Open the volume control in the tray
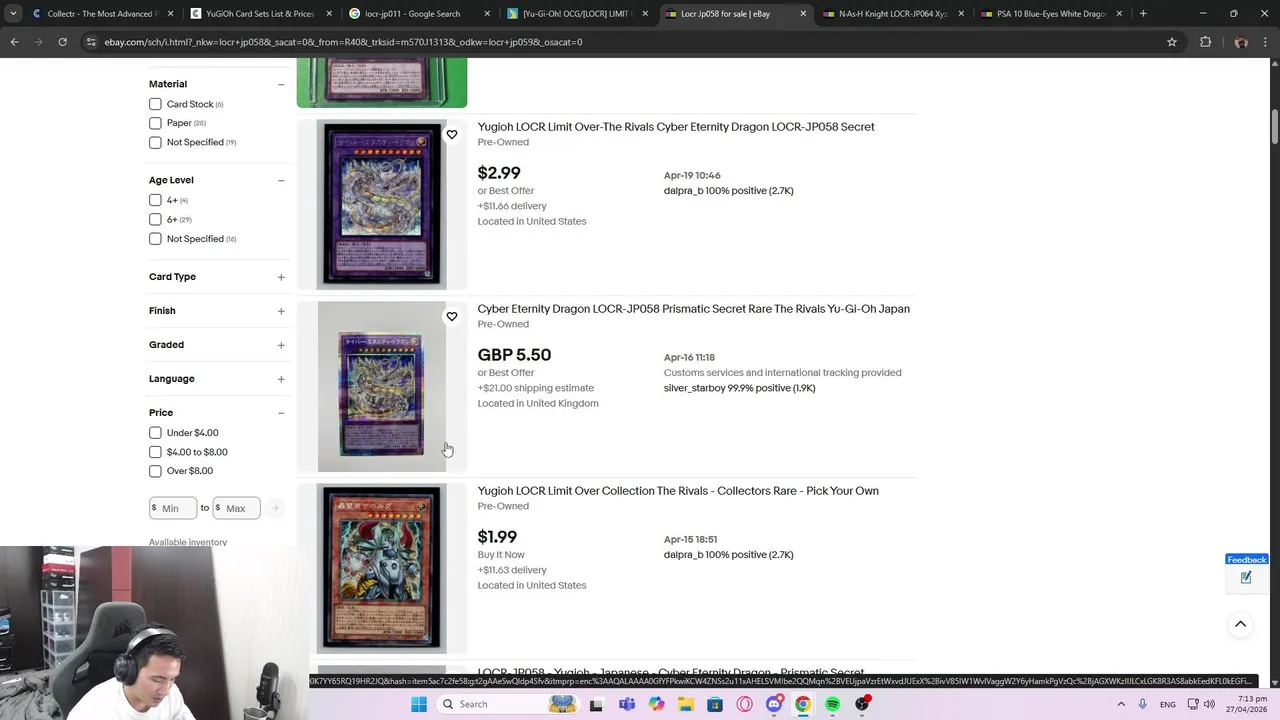 (1209, 704)
